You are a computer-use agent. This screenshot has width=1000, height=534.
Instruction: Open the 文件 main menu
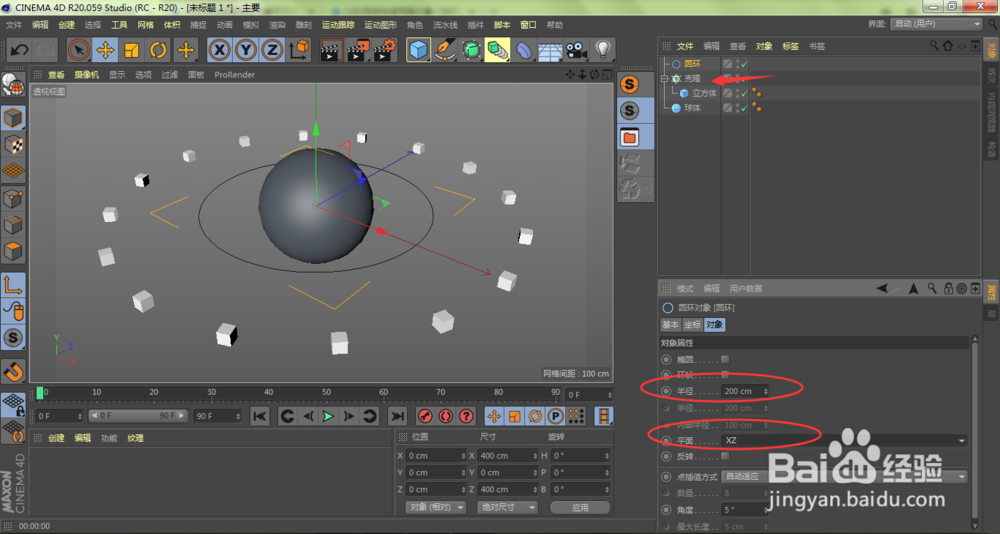coord(14,25)
